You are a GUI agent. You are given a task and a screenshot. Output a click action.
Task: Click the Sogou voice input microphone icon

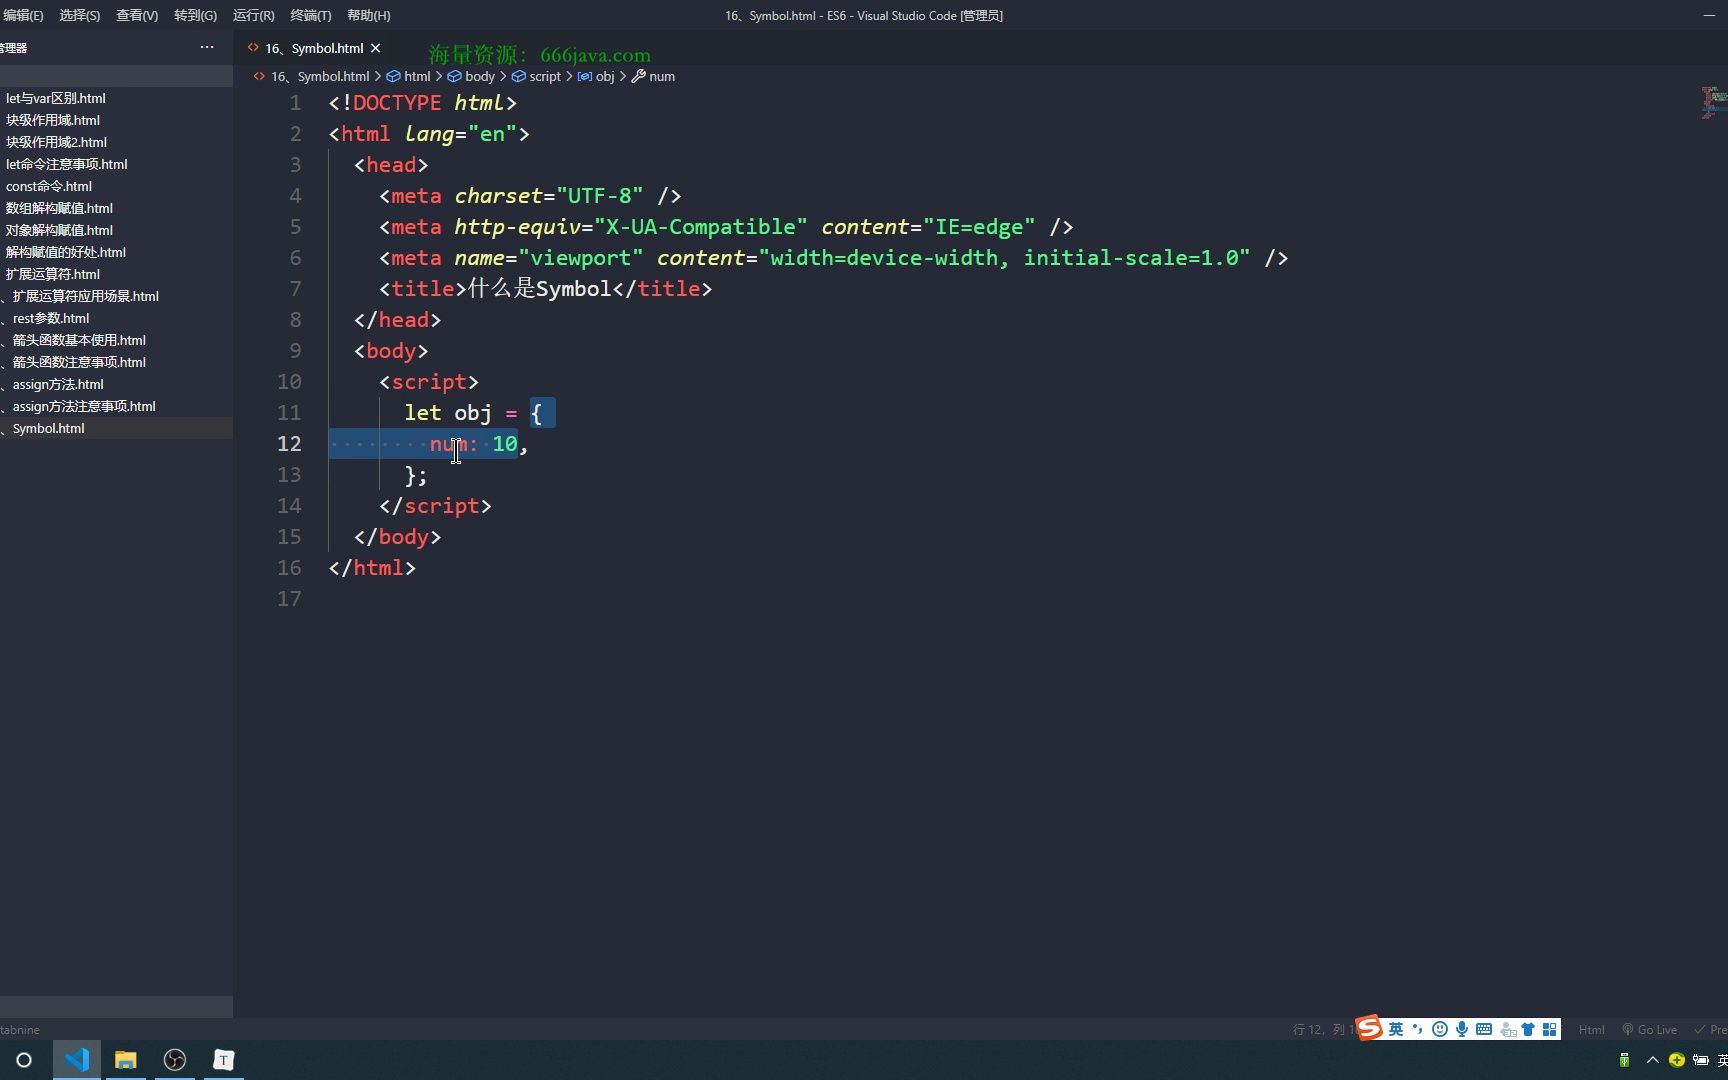[x=1462, y=1029]
